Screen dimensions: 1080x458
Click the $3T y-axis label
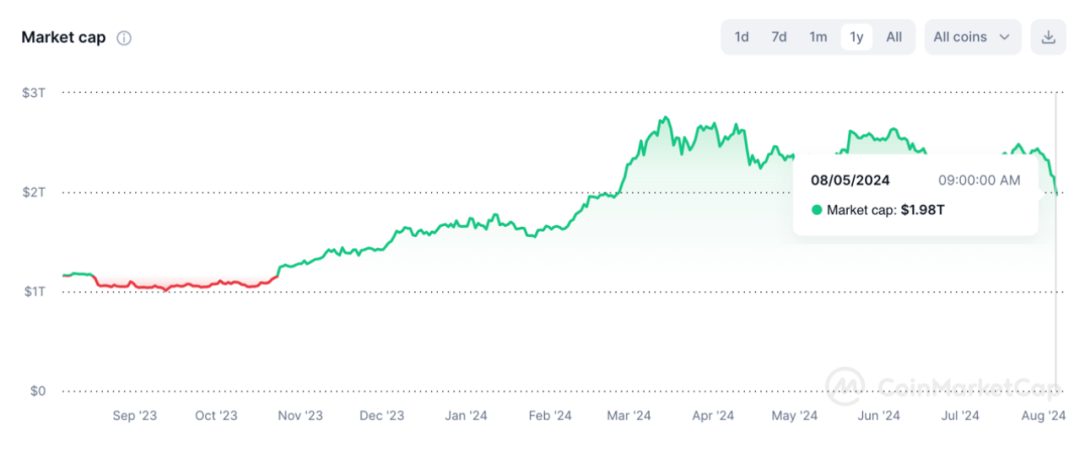(34, 92)
